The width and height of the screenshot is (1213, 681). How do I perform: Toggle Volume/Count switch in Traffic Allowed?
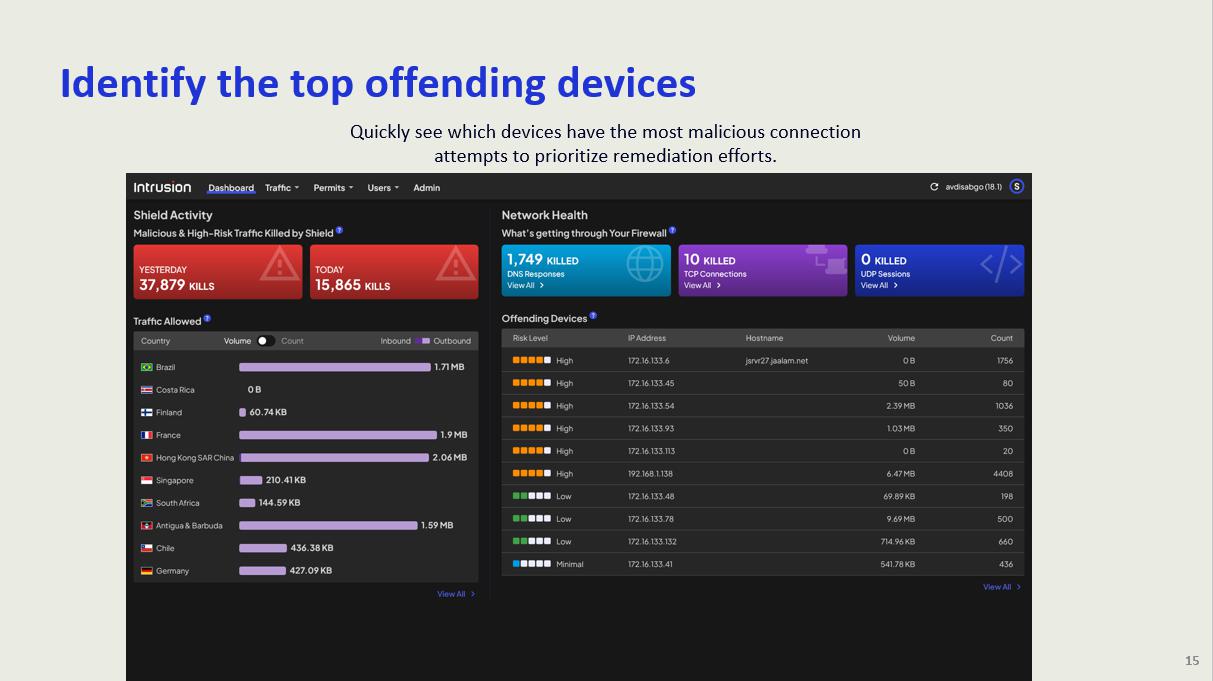265,341
